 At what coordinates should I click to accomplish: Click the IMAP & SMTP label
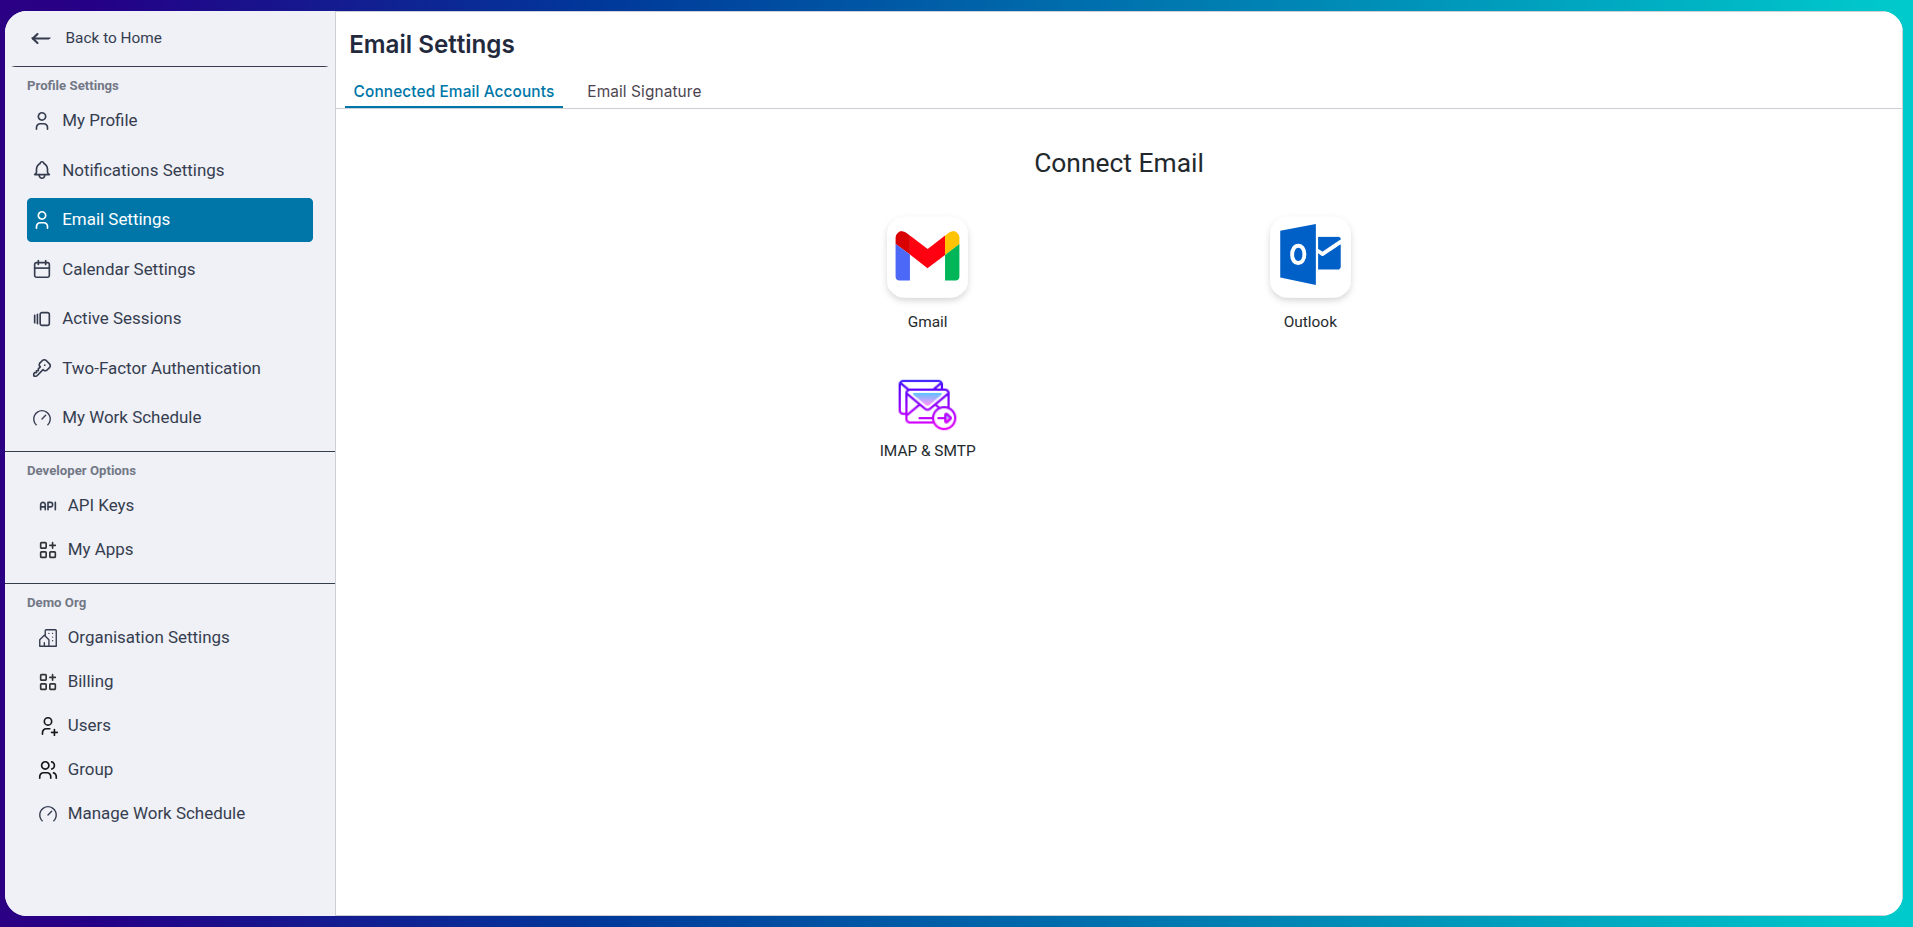927,451
